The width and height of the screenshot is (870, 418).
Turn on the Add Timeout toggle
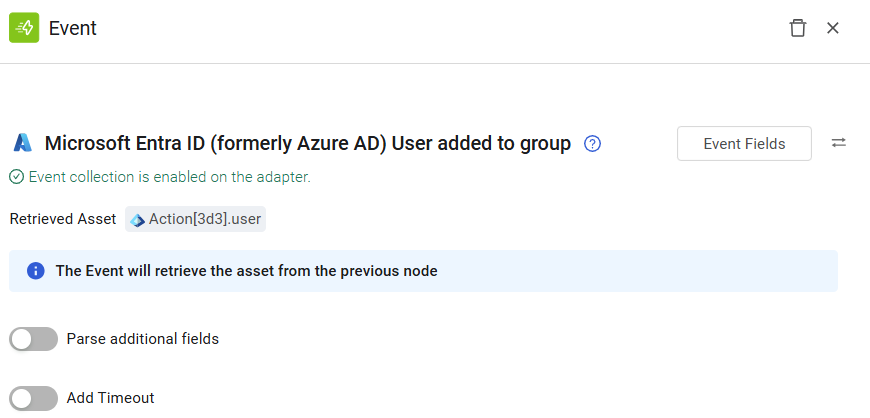pos(33,398)
